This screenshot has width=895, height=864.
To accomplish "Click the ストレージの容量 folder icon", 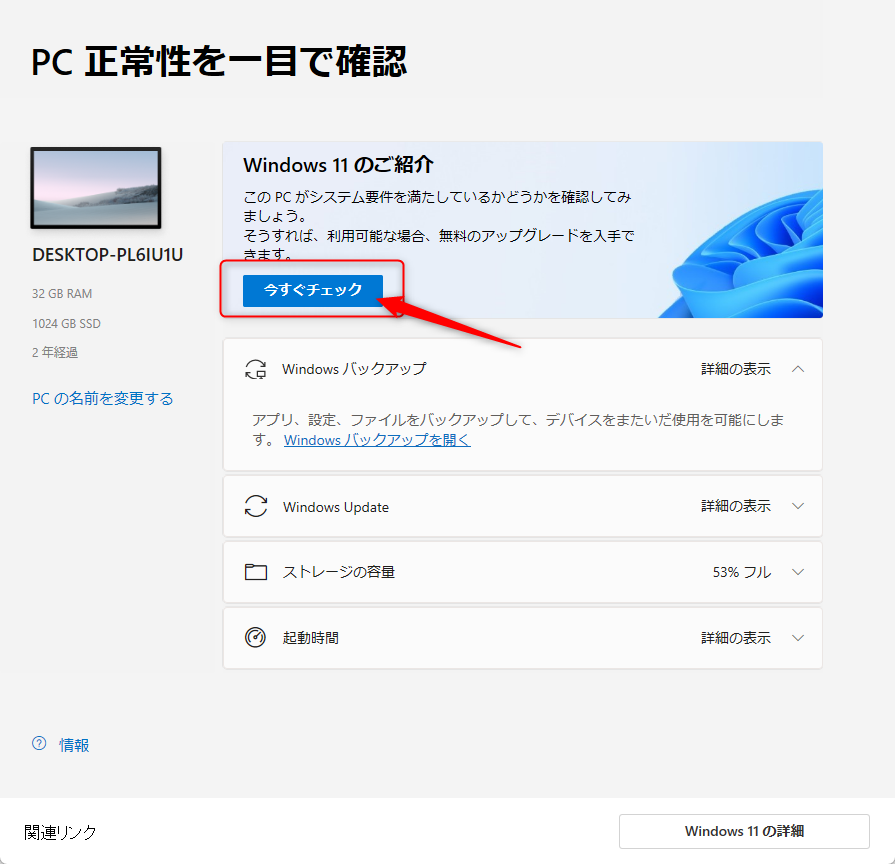I will point(256,572).
